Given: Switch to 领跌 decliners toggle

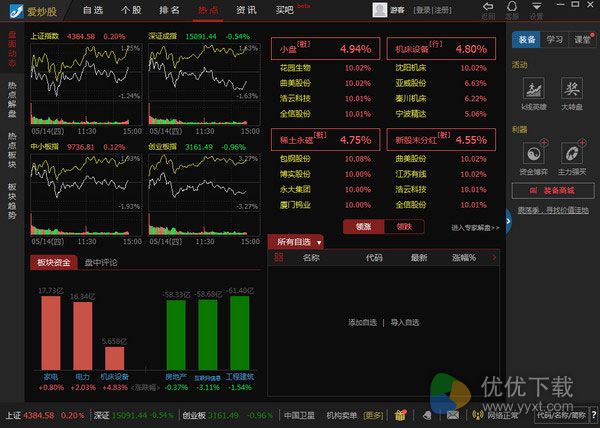Looking at the screenshot, I should [x=404, y=227].
